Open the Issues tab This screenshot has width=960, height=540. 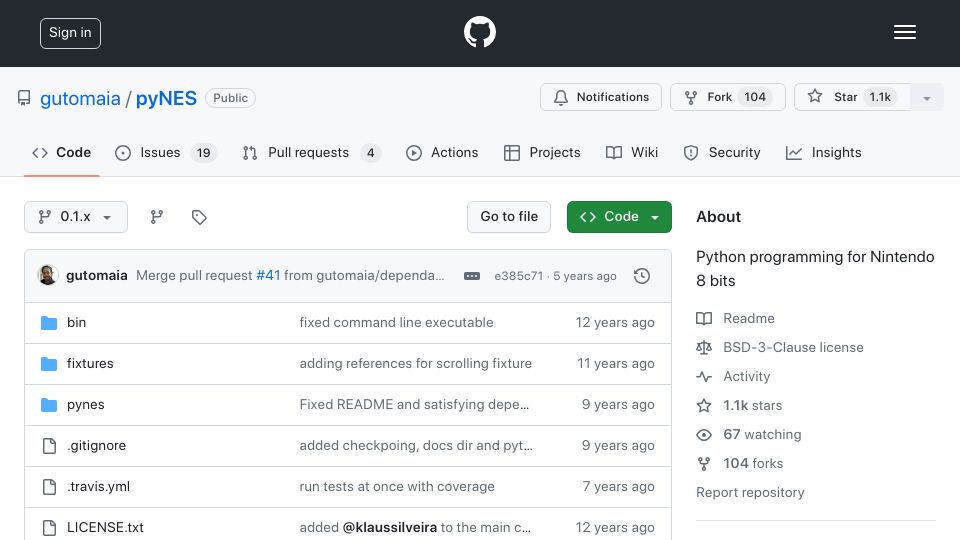tap(165, 152)
